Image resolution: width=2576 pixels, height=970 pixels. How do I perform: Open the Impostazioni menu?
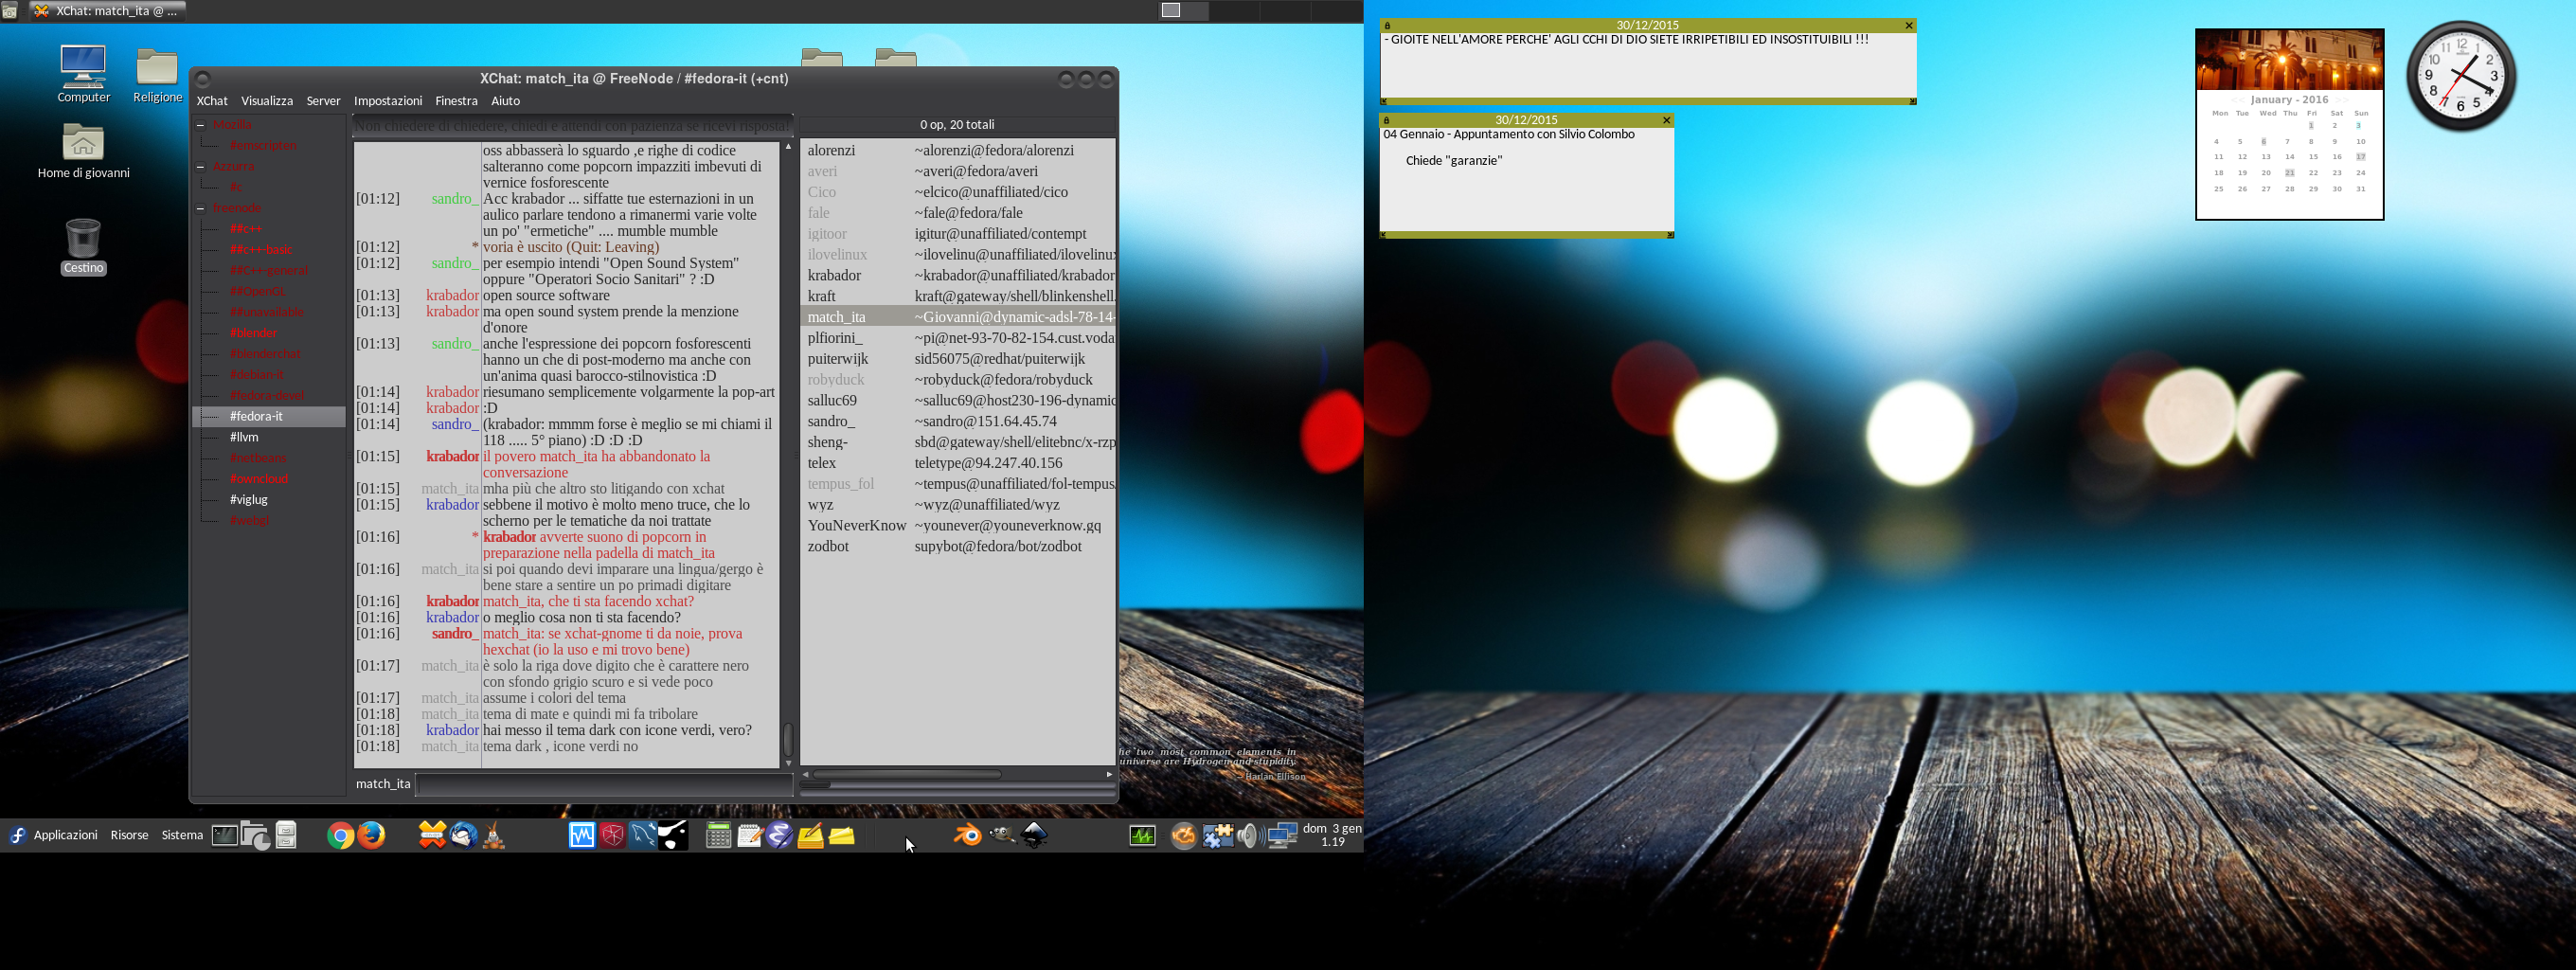click(388, 101)
